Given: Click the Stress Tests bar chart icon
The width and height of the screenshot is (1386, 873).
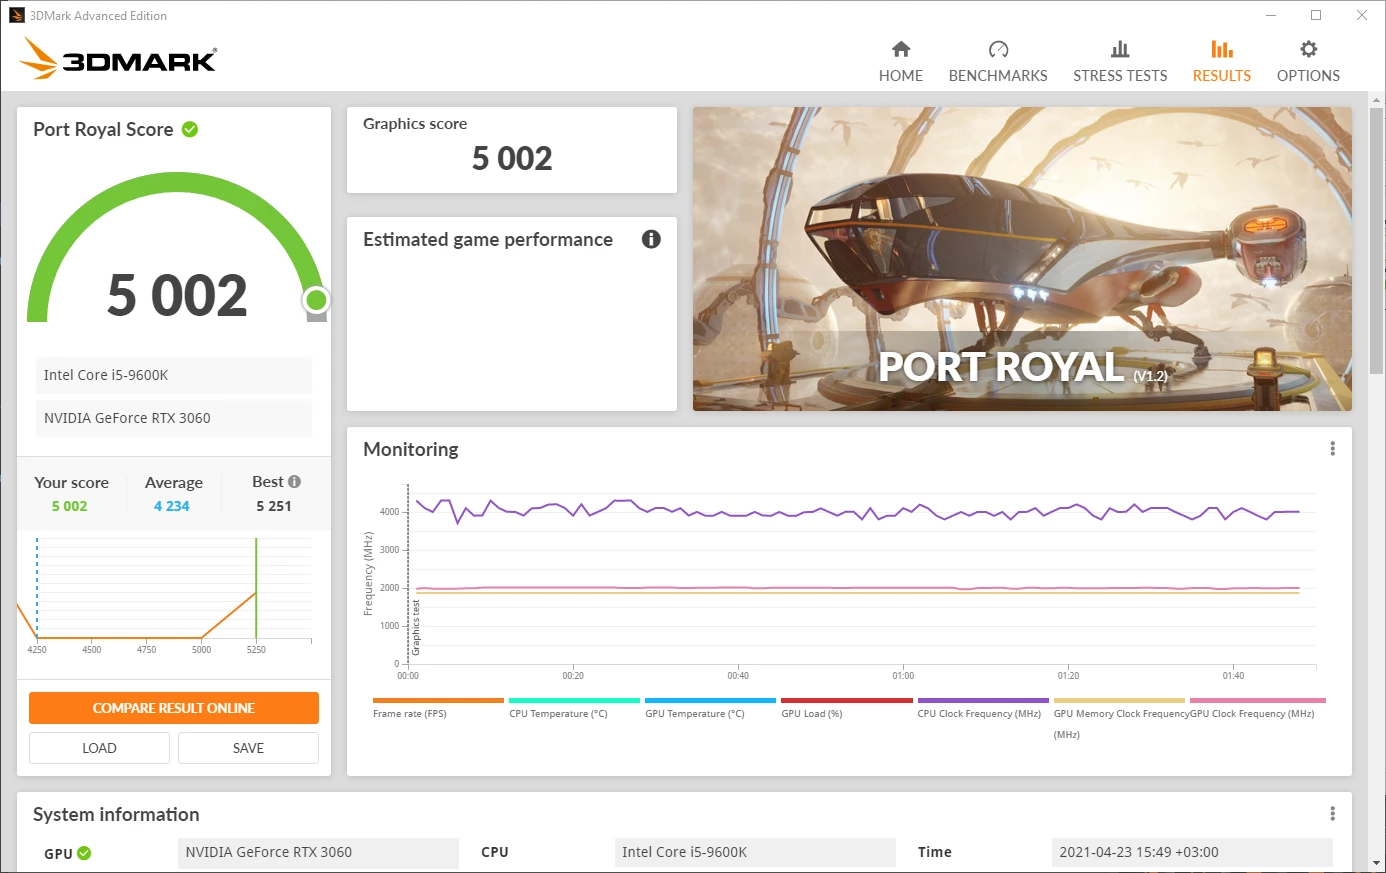Looking at the screenshot, I should [1120, 49].
